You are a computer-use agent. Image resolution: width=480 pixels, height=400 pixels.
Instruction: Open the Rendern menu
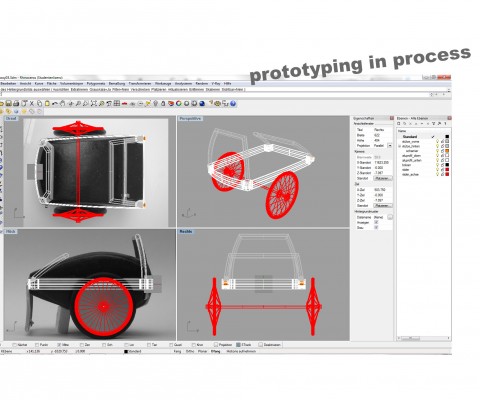[x=202, y=84]
